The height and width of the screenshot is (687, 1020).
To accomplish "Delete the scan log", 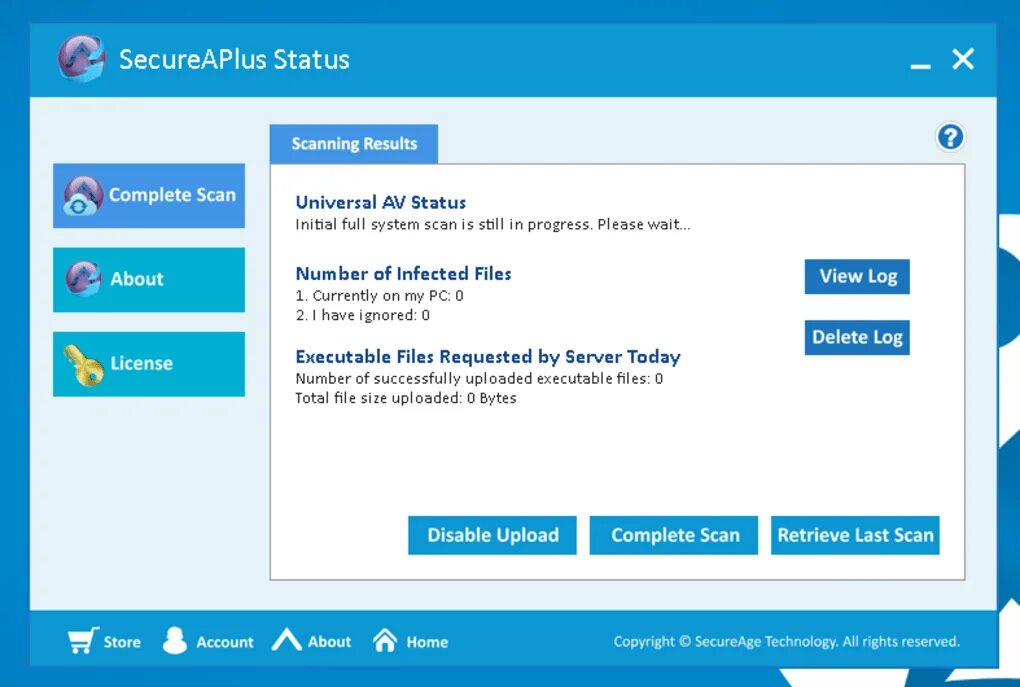I will point(857,337).
